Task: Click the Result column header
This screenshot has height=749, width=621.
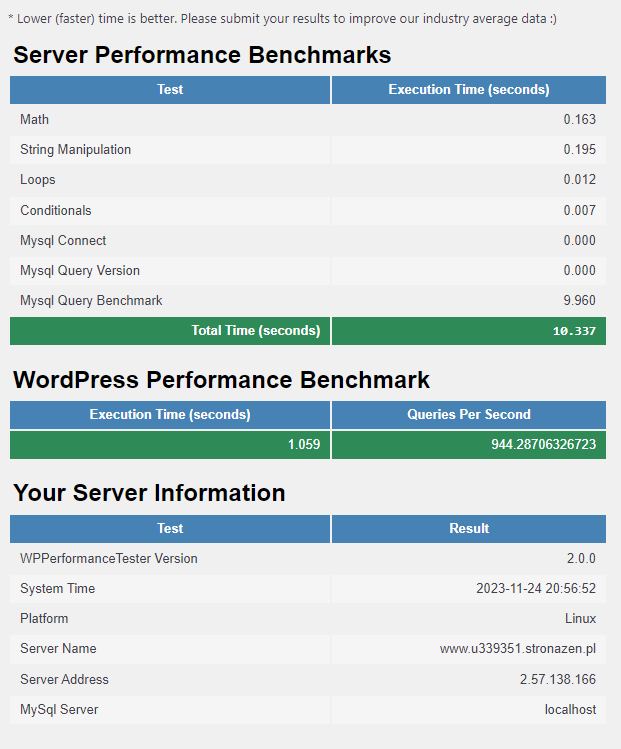Action: coord(468,528)
